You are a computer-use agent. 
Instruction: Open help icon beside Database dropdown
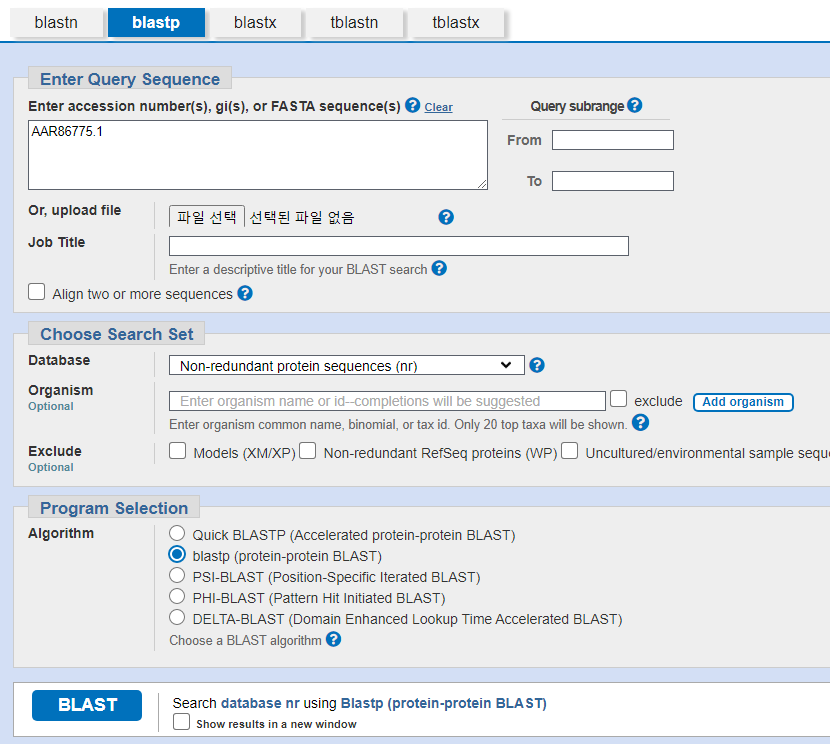point(537,365)
